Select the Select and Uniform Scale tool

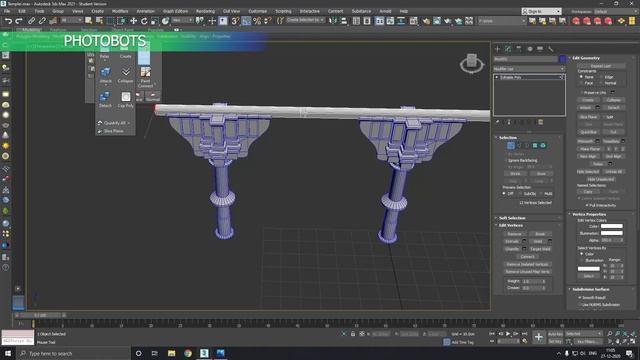[x=155, y=20]
